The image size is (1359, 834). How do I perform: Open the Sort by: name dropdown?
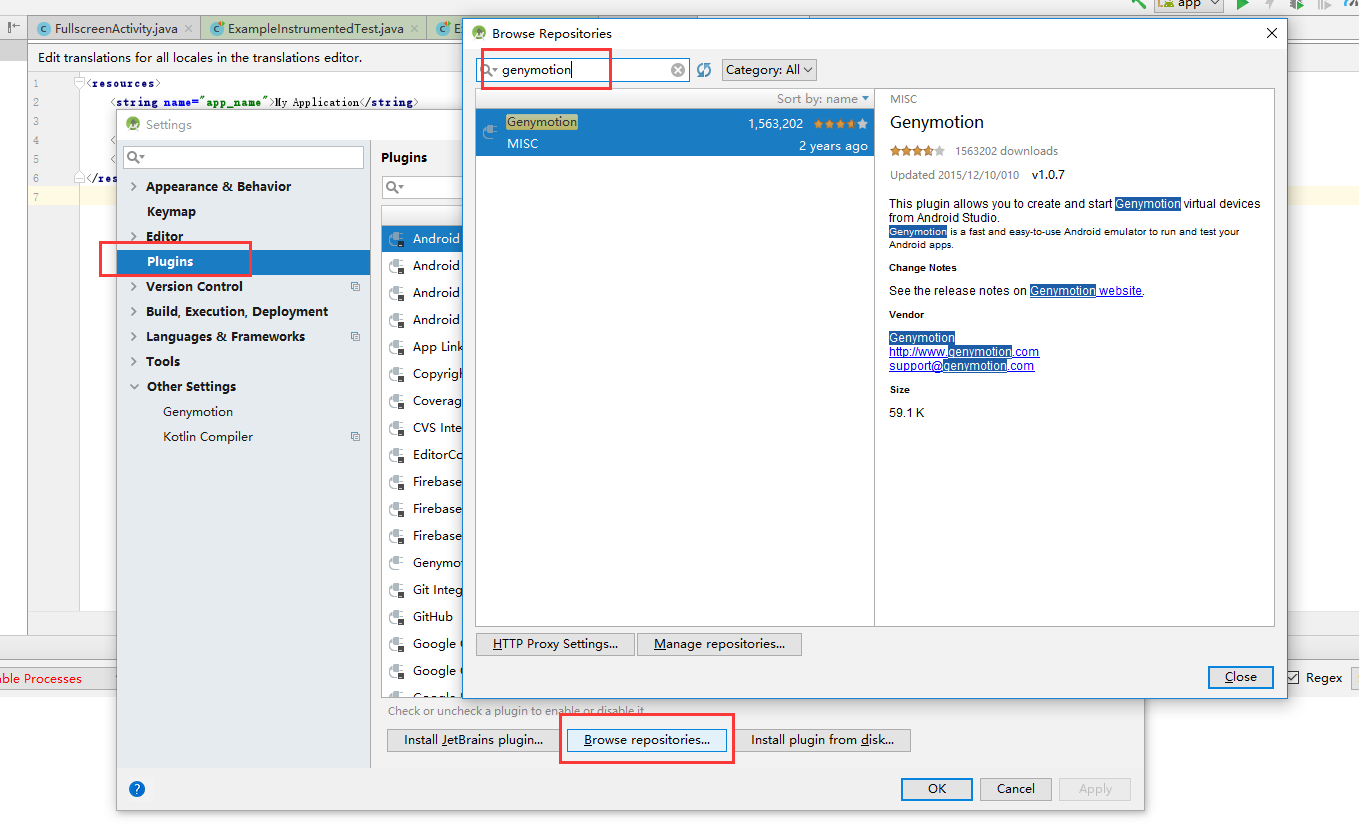point(823,98)
